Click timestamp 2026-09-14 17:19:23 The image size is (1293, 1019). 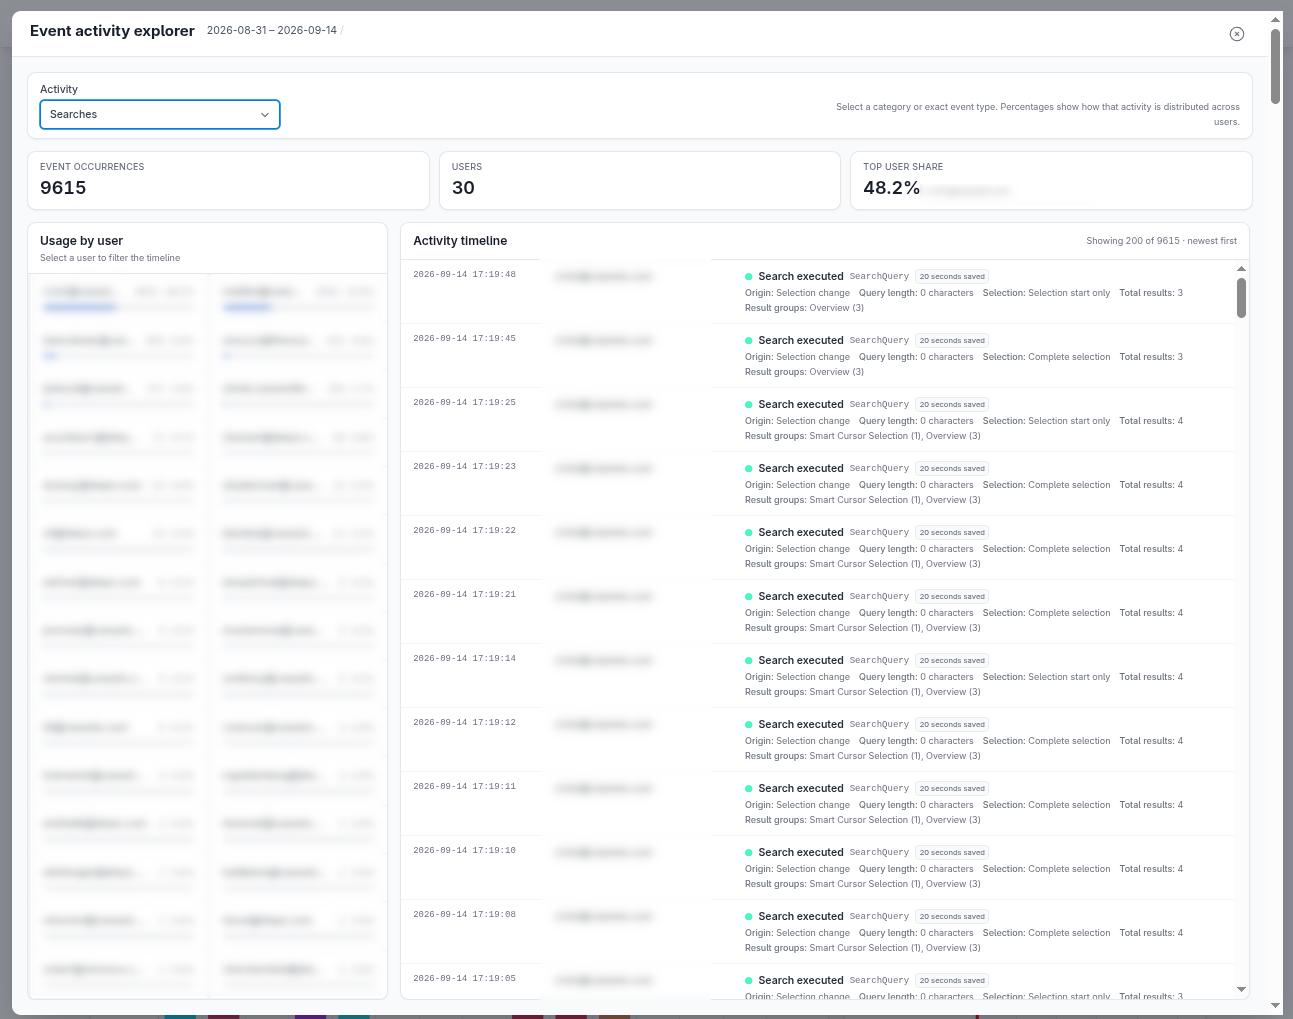[x=464, y=466]
